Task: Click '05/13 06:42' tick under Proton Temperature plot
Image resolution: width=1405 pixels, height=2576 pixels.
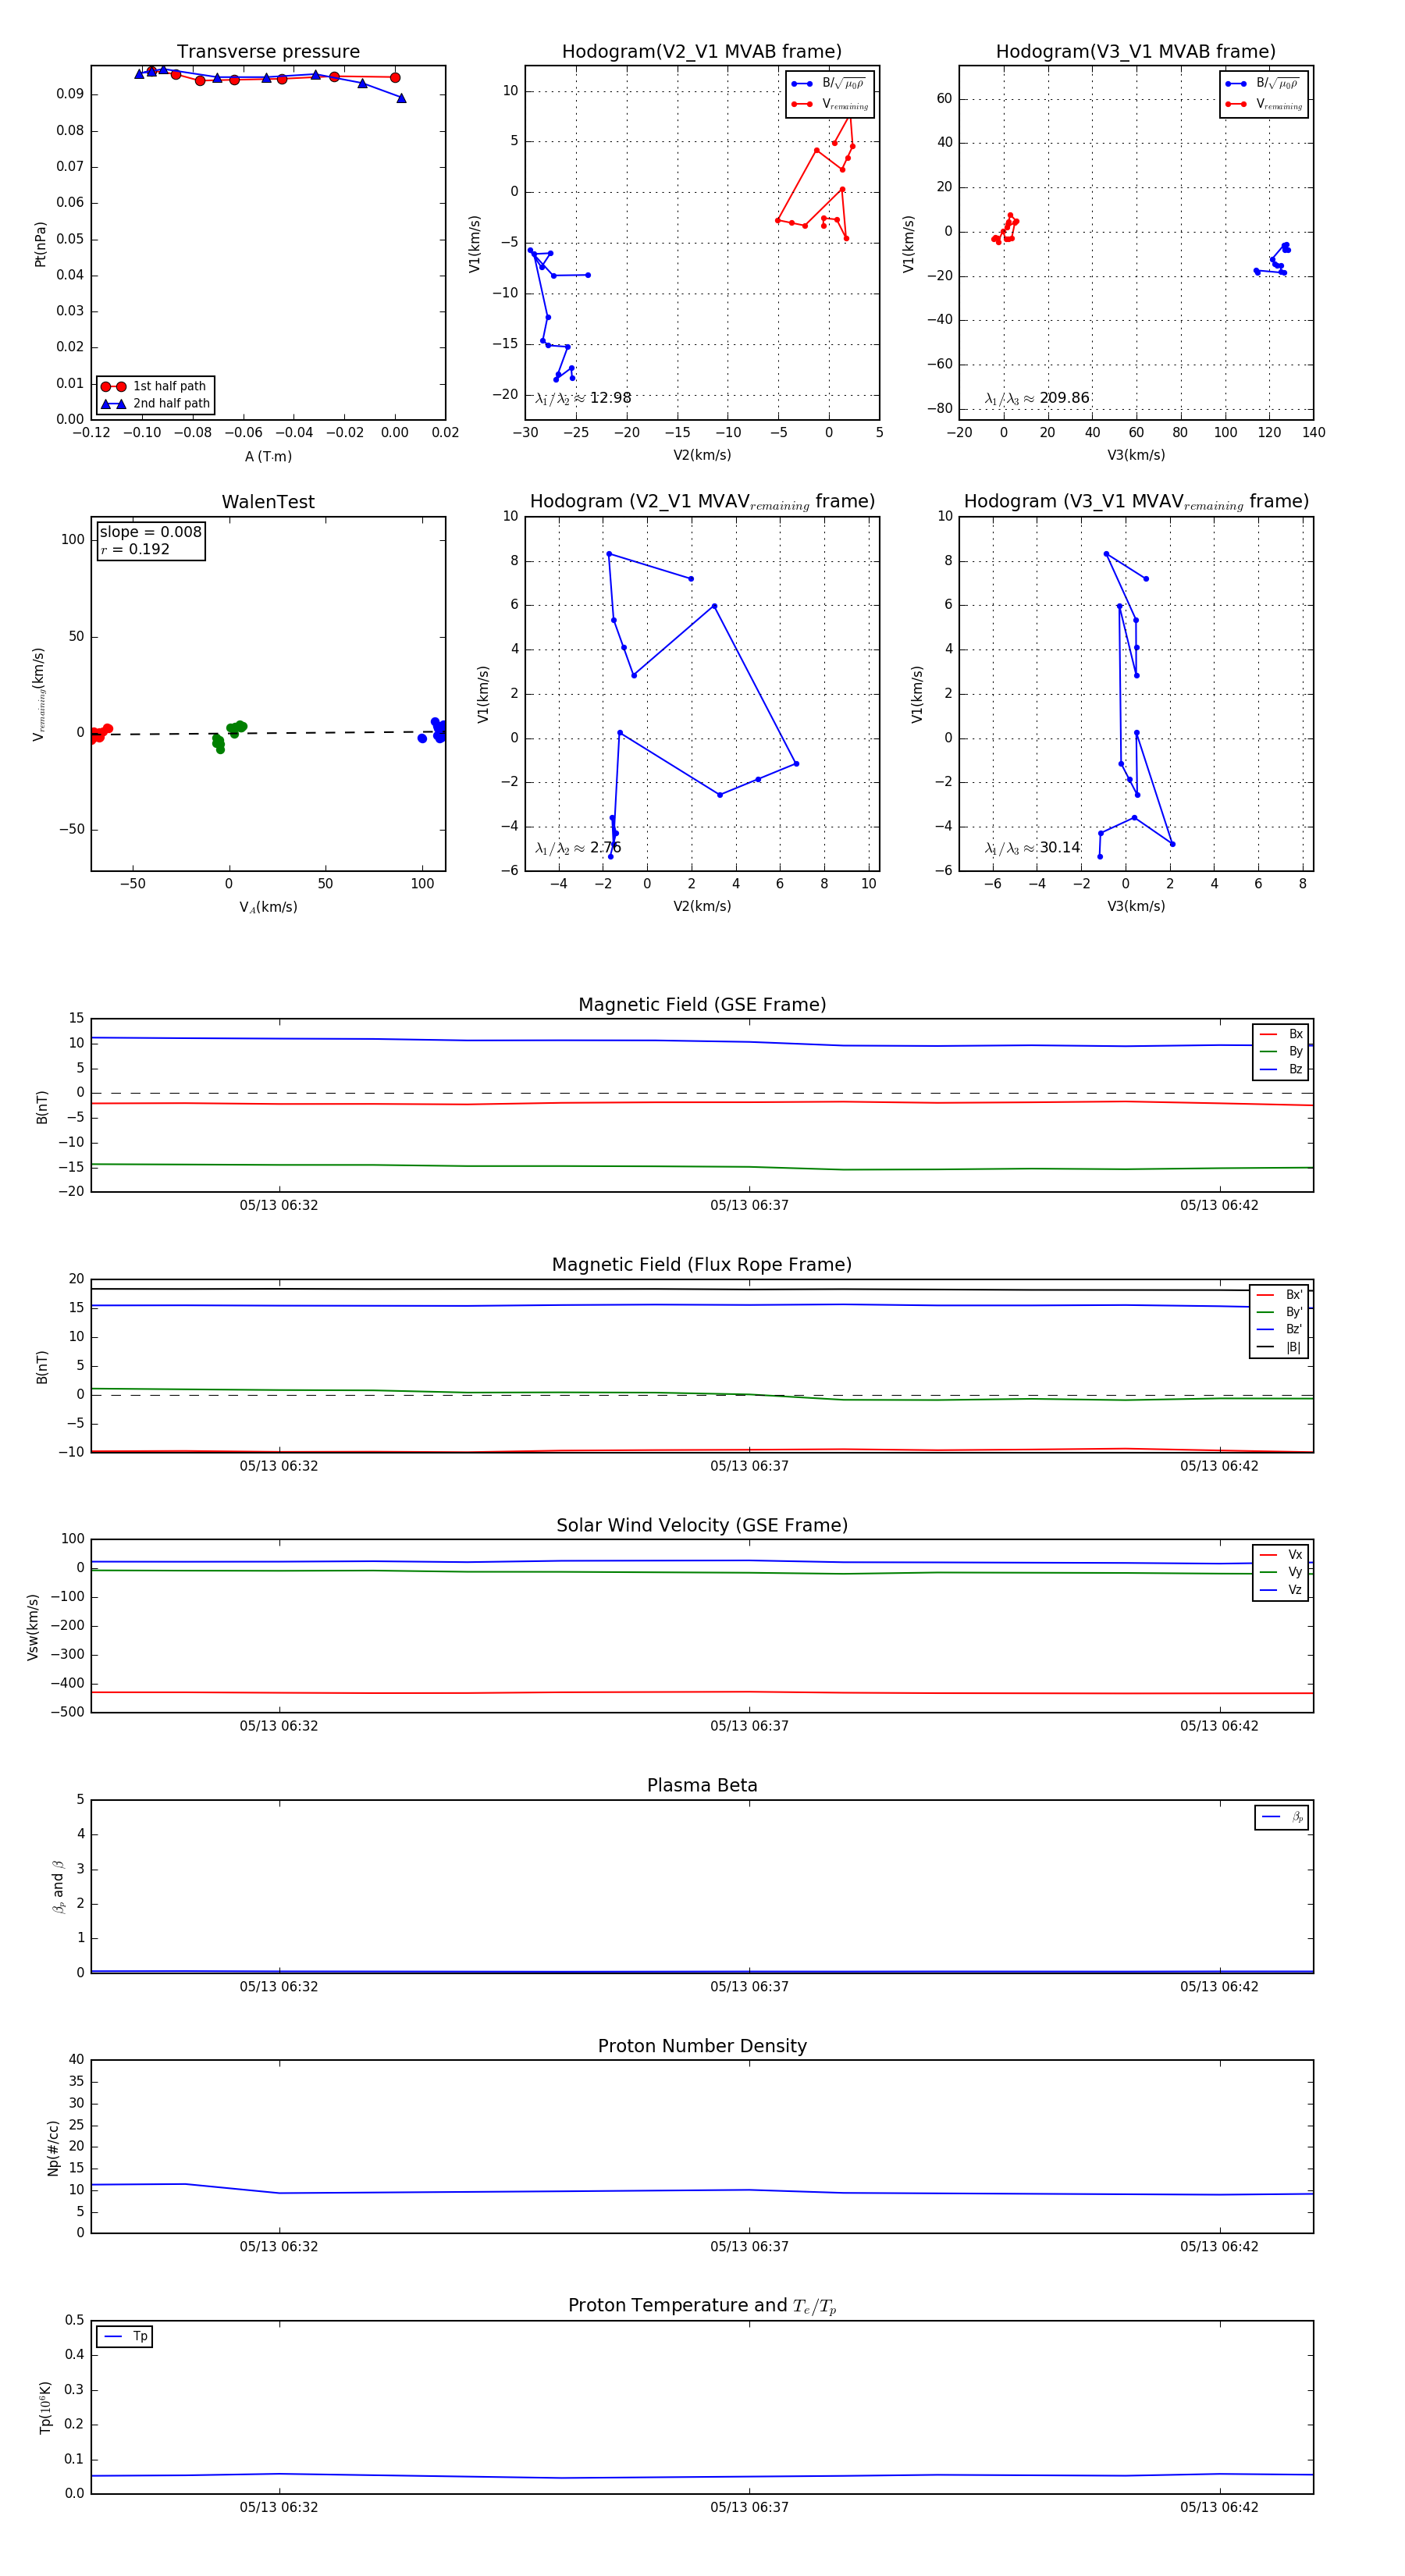Action: [x=1219, y=2507]
